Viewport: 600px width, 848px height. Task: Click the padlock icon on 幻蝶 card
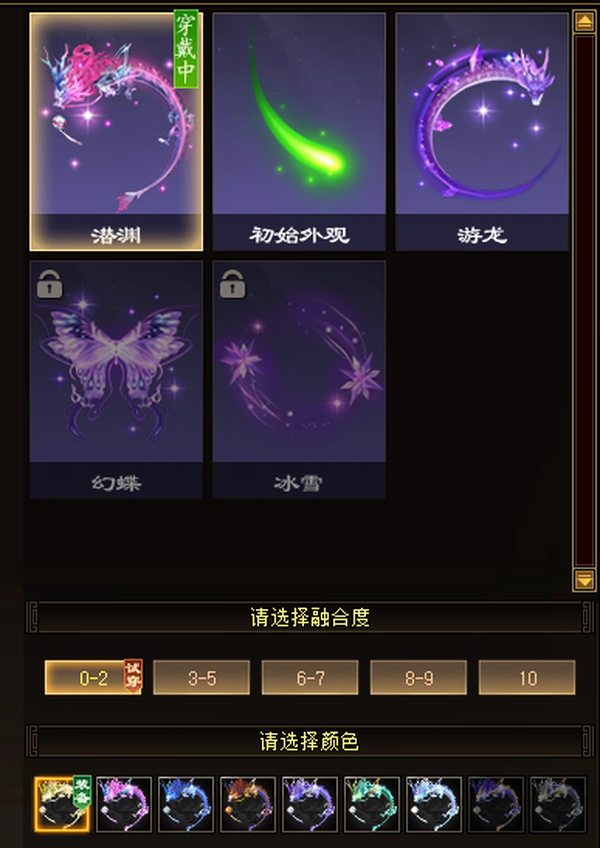(x=50, y=284)
